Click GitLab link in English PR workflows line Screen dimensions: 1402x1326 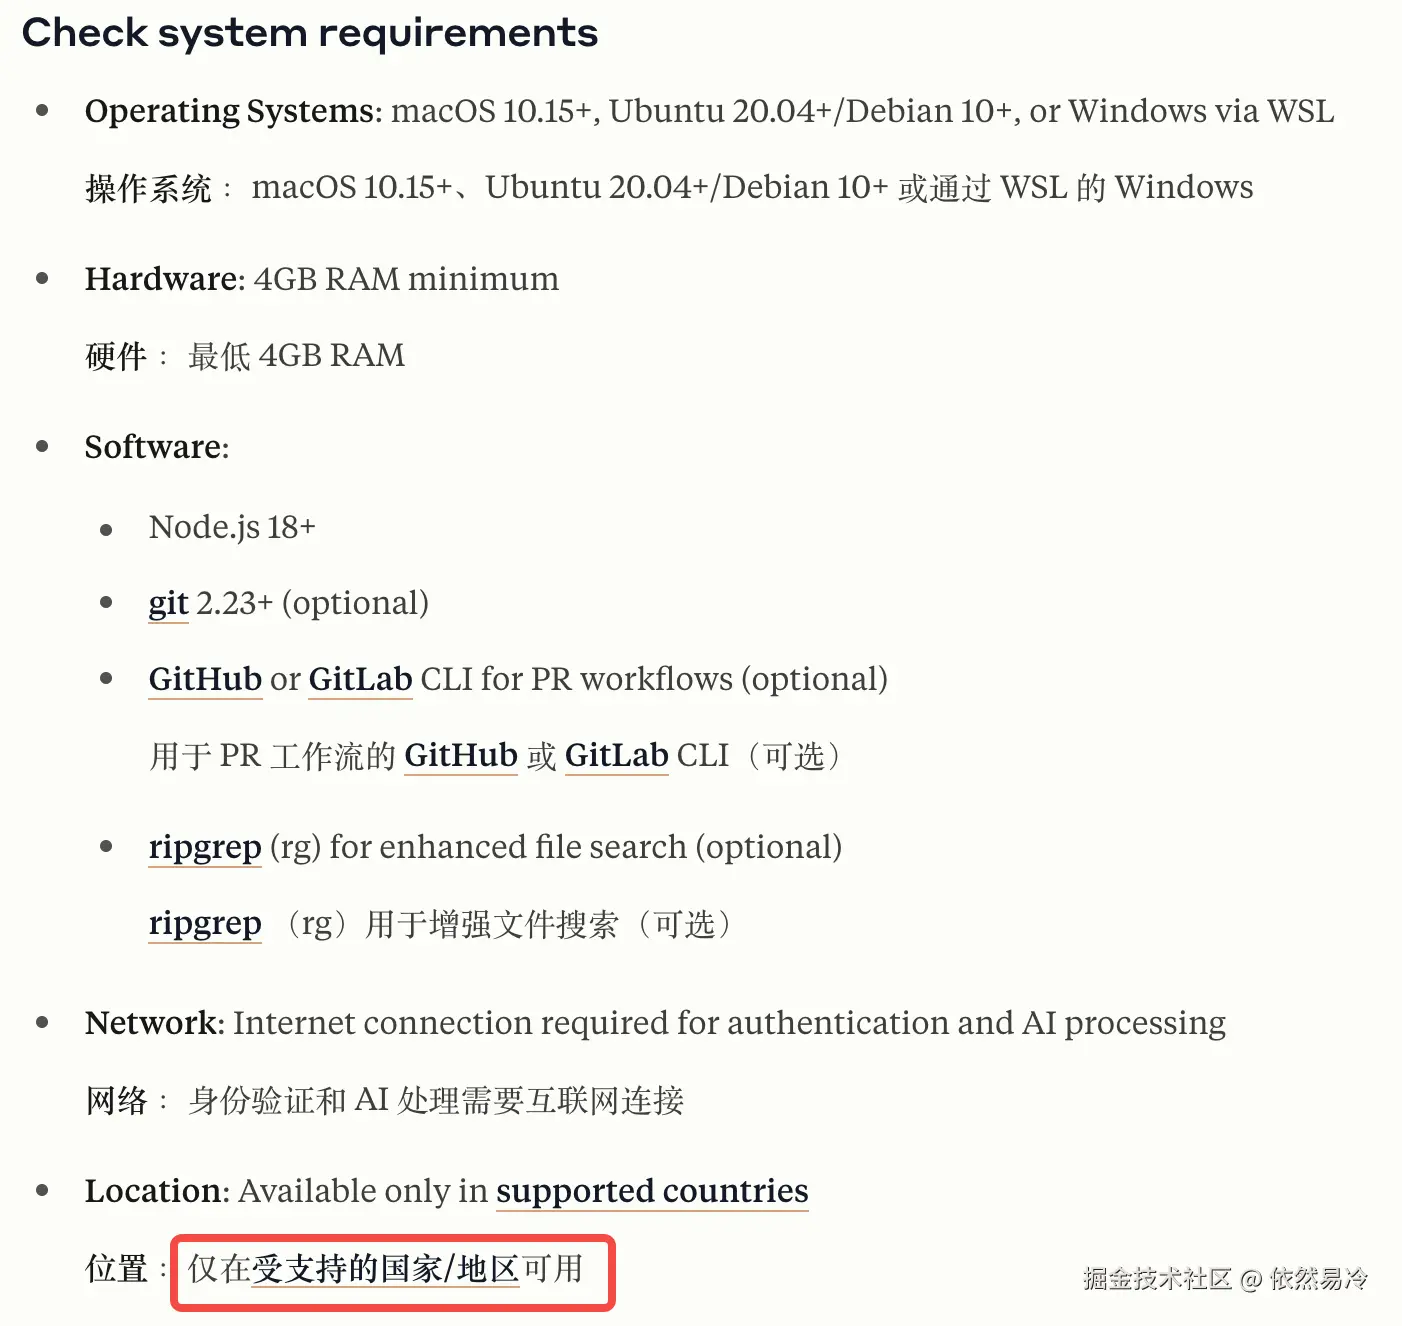click(360, 680)
